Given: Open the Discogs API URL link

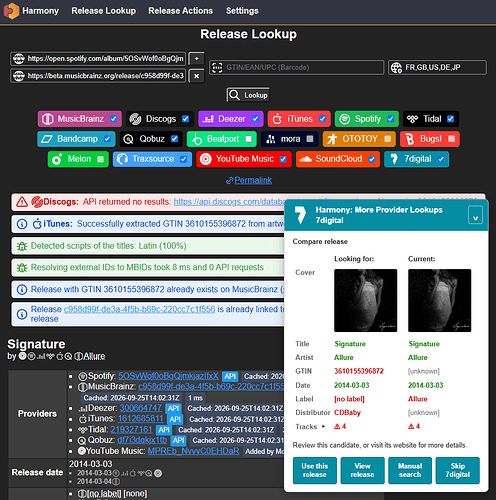Looking at the screenshot, I should [229, 202].
